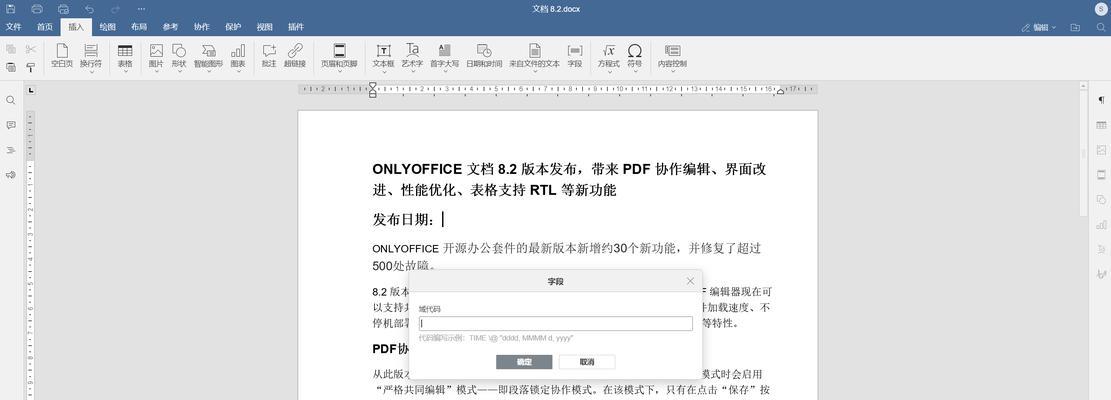This screenshot has width=1111, height=400.
Task: Open the Find search icon in left sidebar
Action: tap(11, 101)
